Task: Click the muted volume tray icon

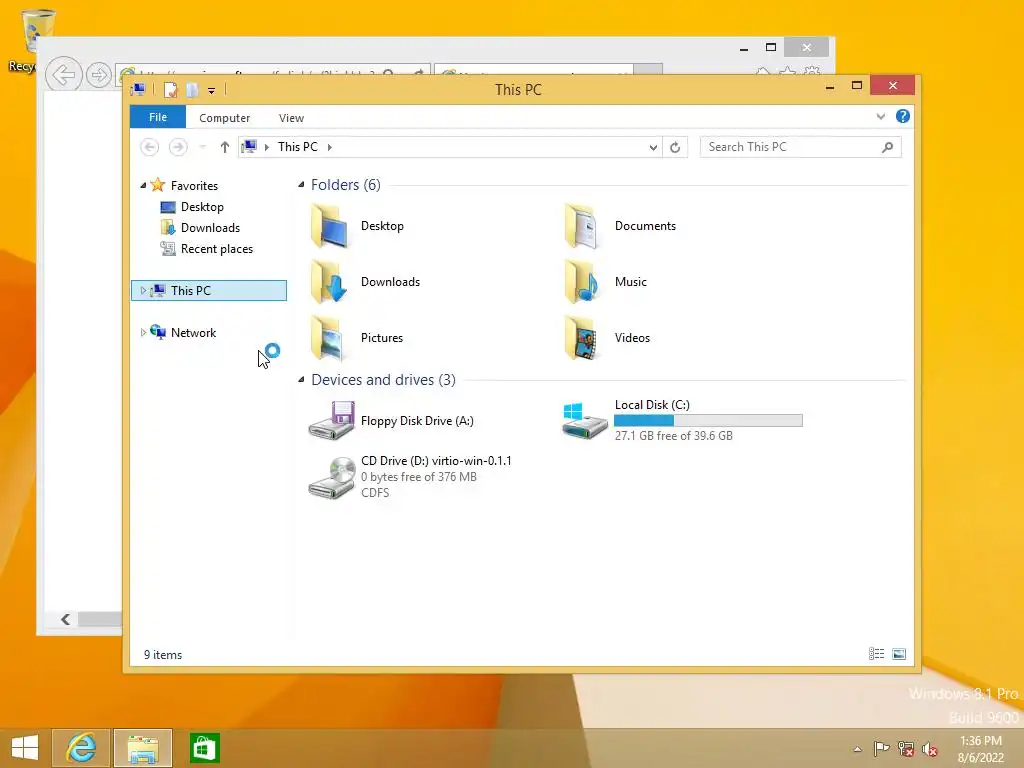Action: [929, 749]
